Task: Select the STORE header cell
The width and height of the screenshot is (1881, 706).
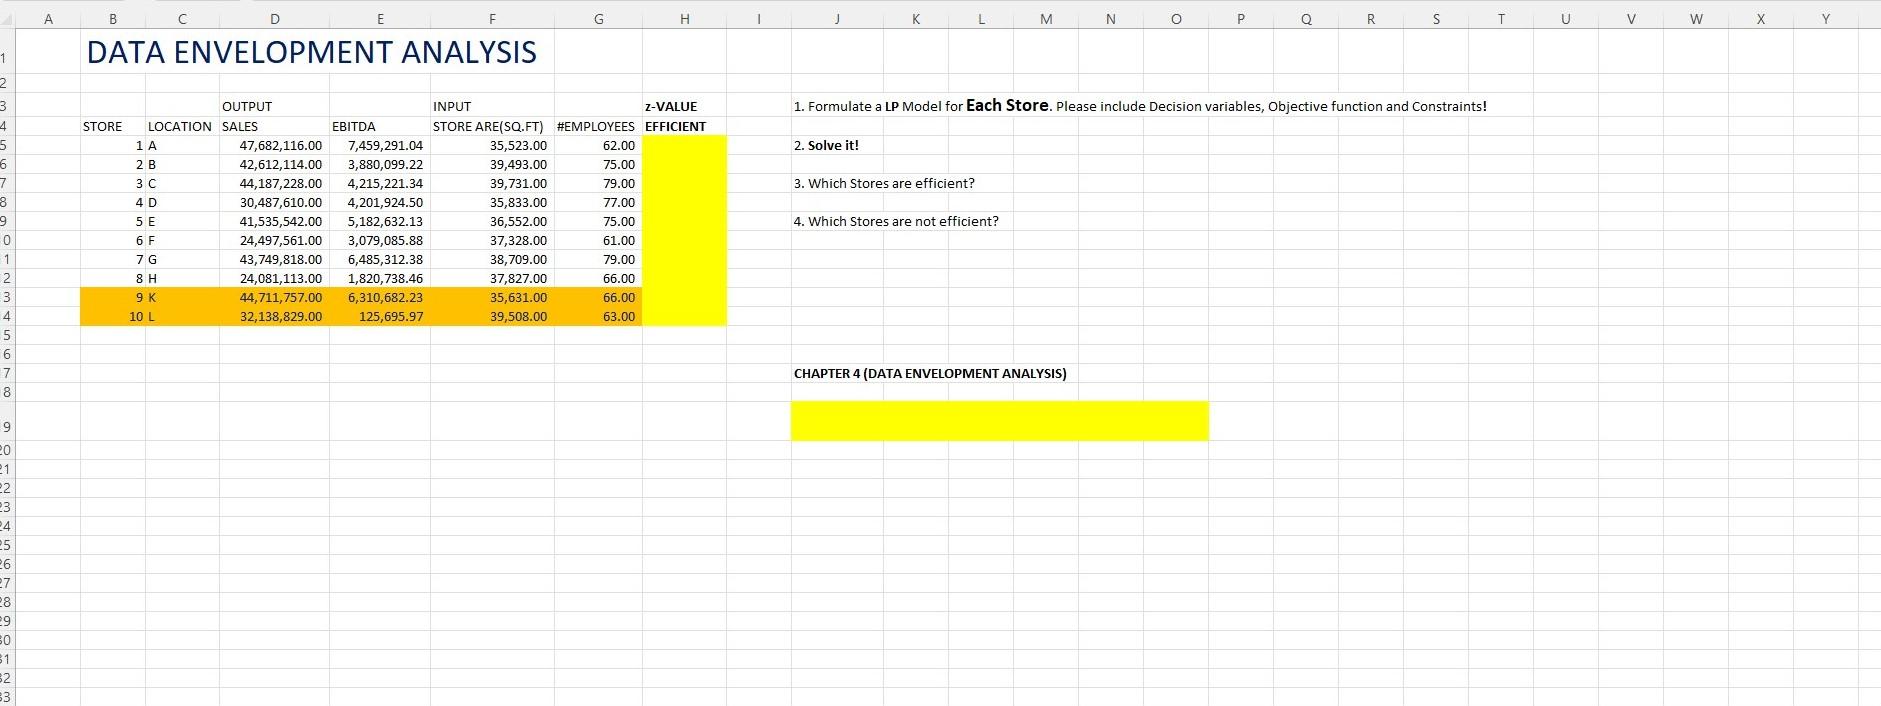Action: tap(102, 126)
